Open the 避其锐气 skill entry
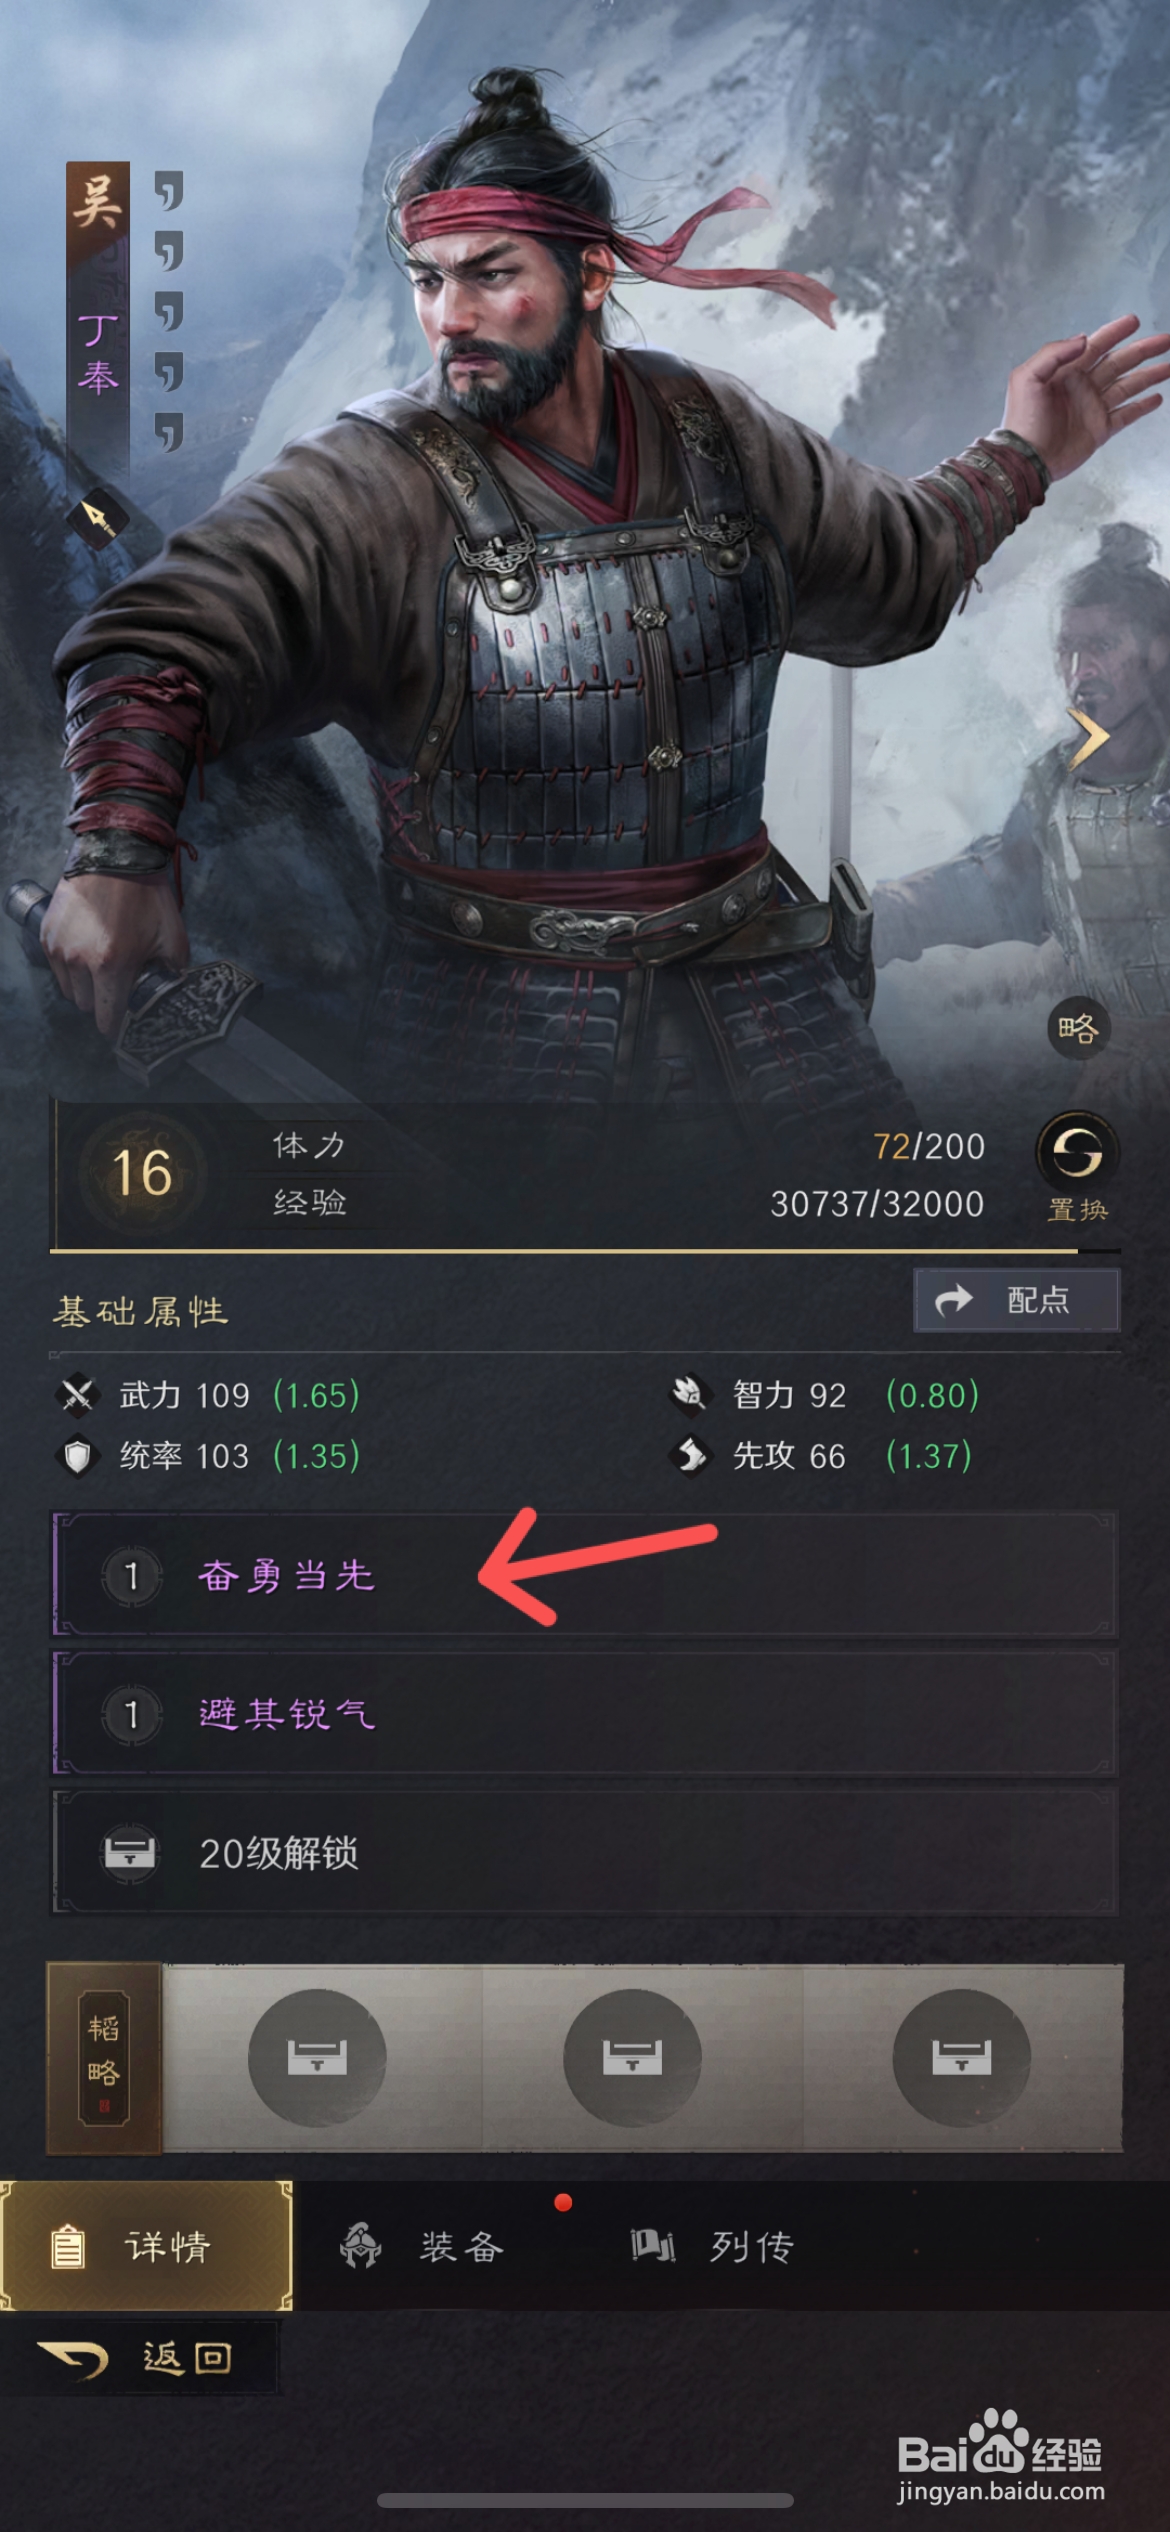The height and width of the screenshot is (2532, 1170). (584, 1714)
